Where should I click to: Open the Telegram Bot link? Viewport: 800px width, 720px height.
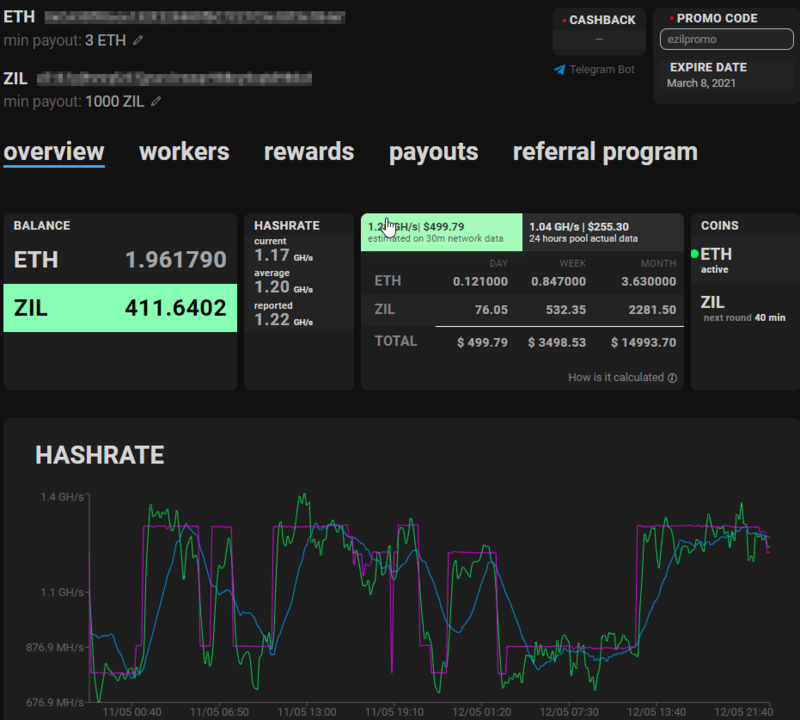602,70
